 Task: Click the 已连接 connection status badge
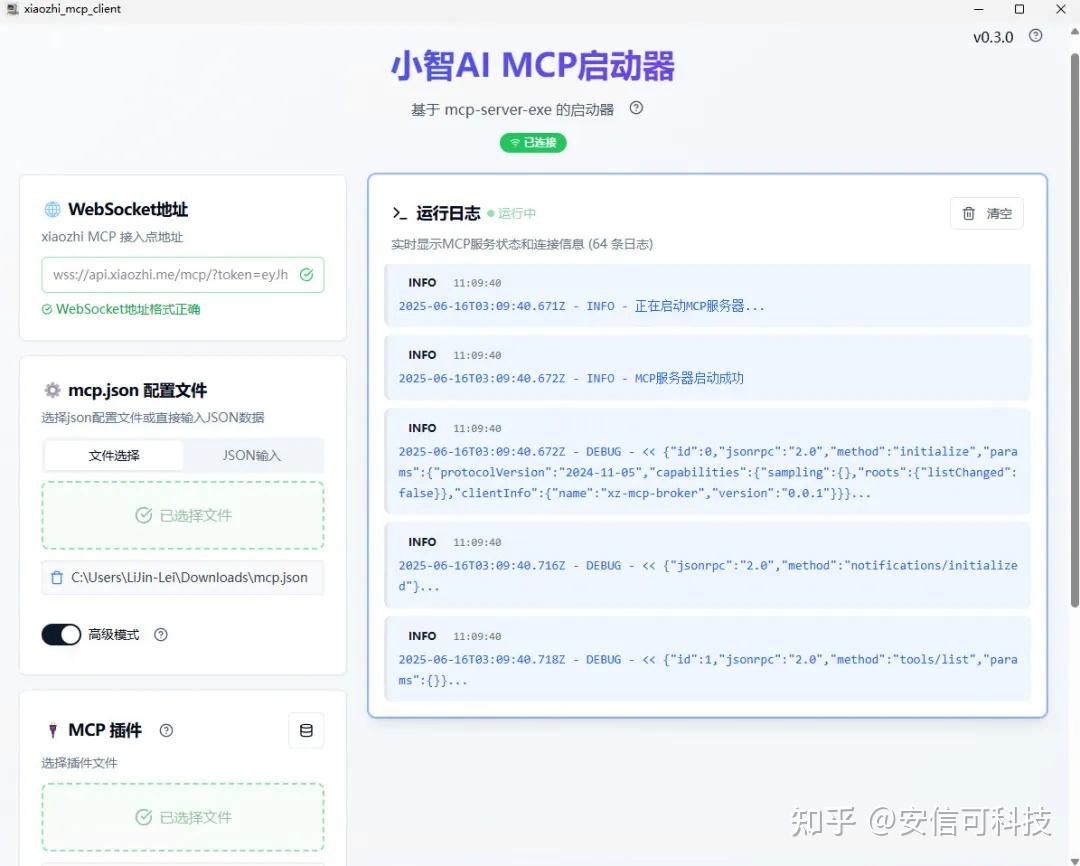click(x=533, y=143)
